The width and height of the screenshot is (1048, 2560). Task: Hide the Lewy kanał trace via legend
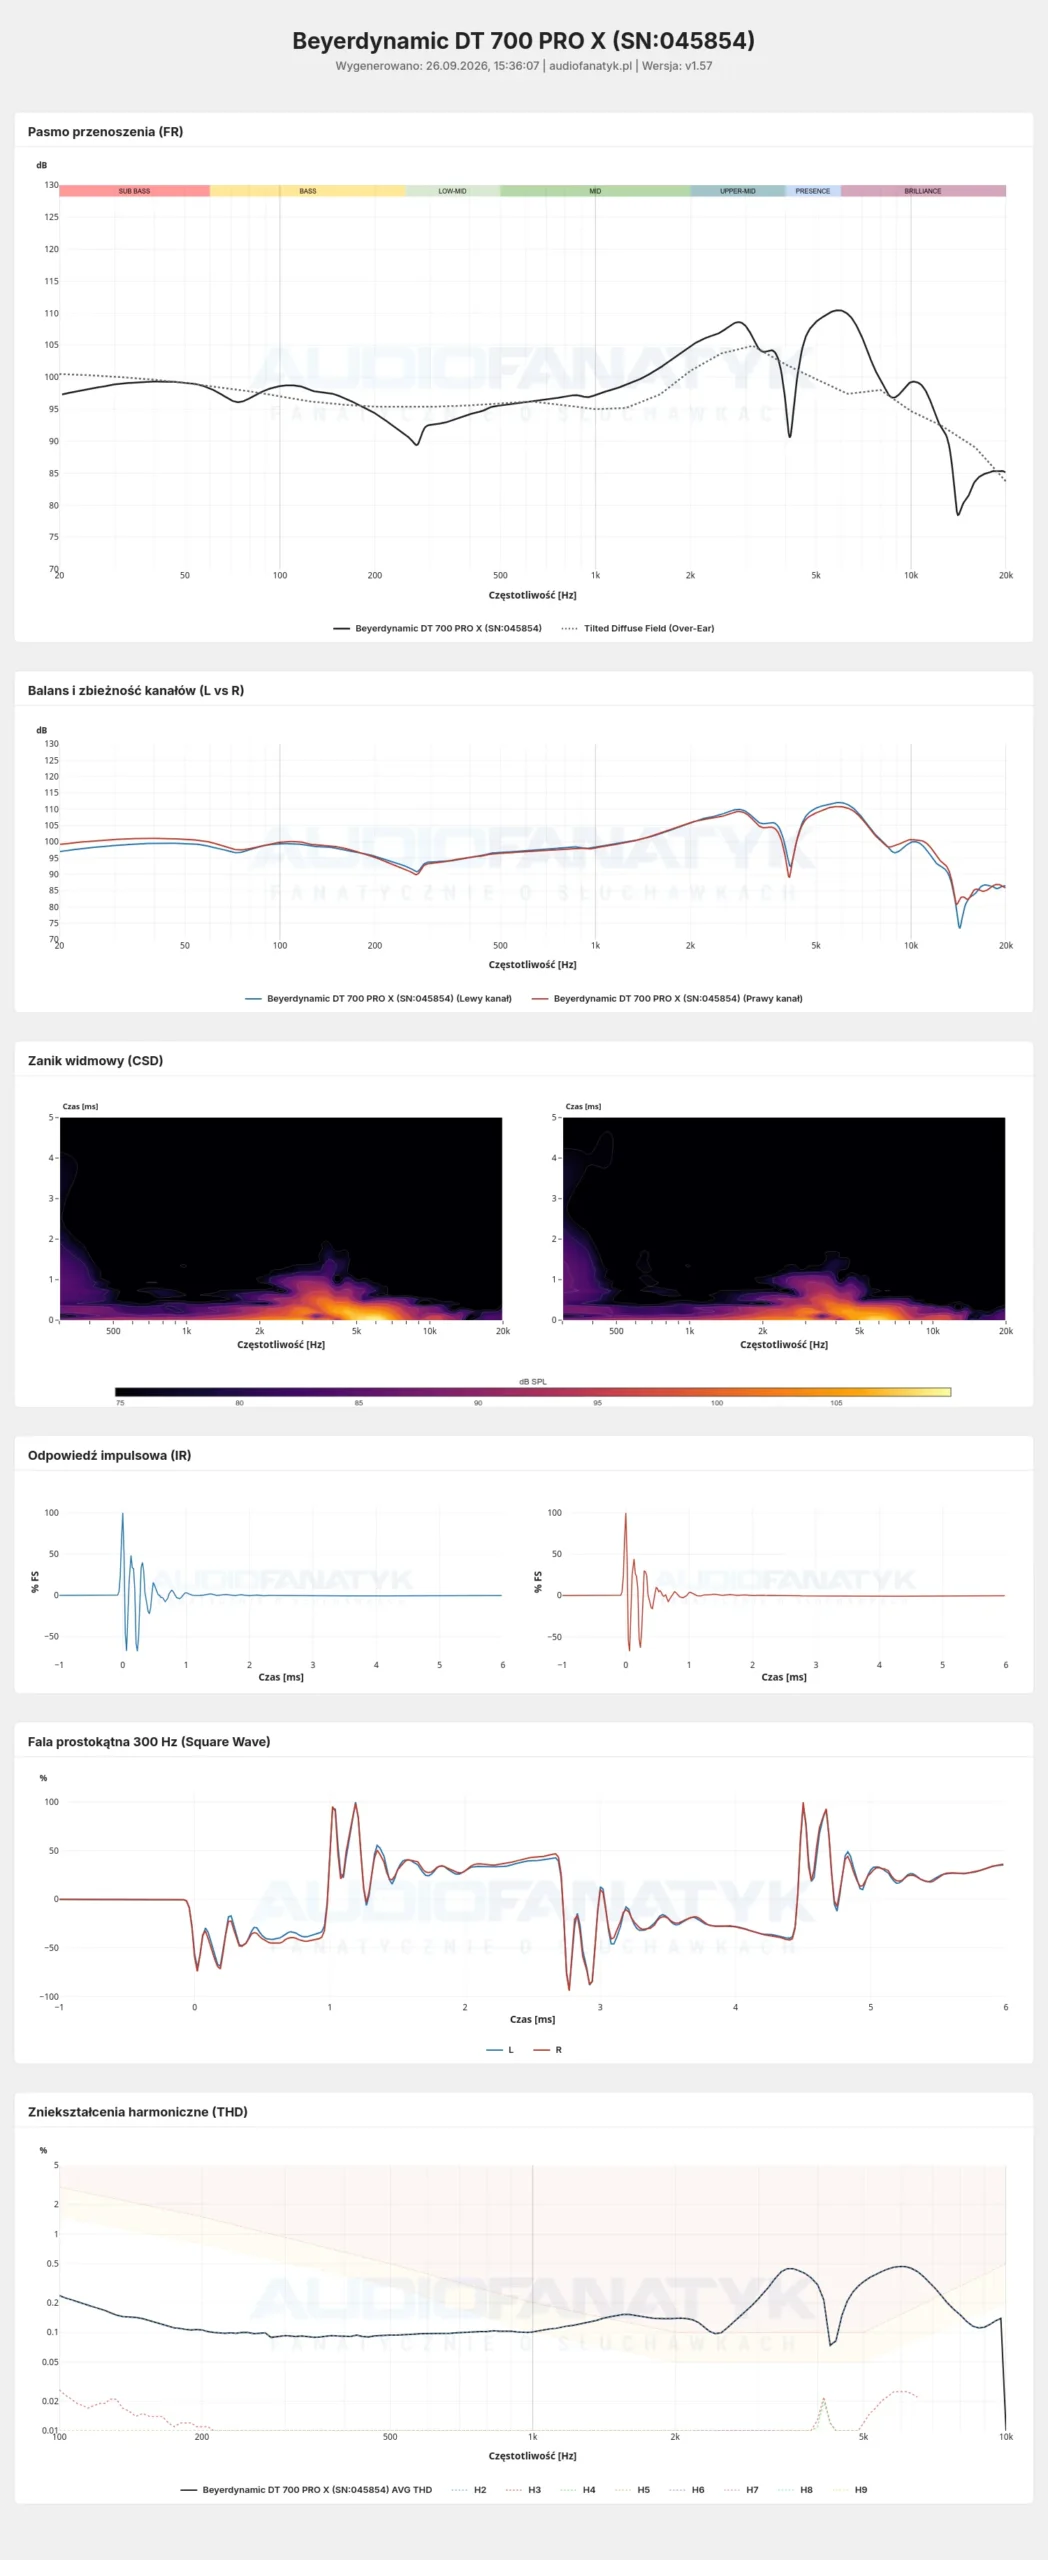click(378, 998)
